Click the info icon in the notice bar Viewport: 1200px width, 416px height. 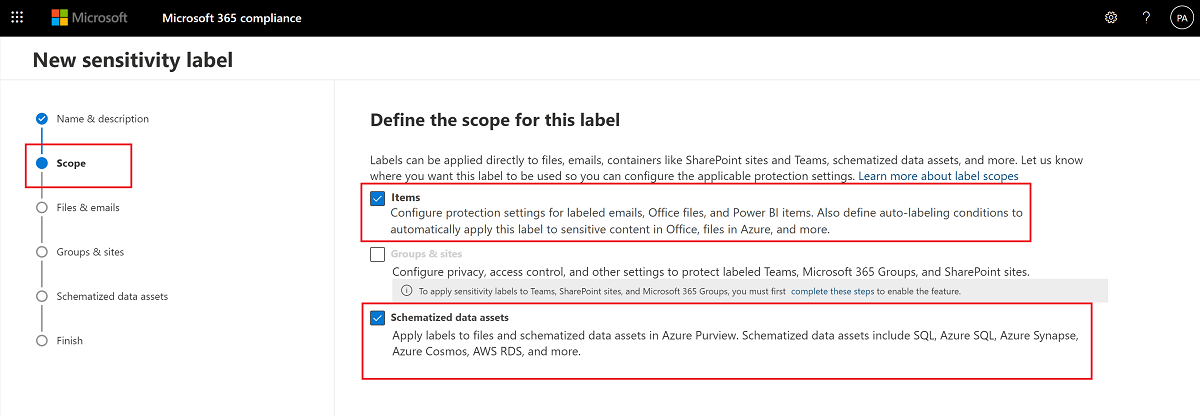tap(406, 291)
